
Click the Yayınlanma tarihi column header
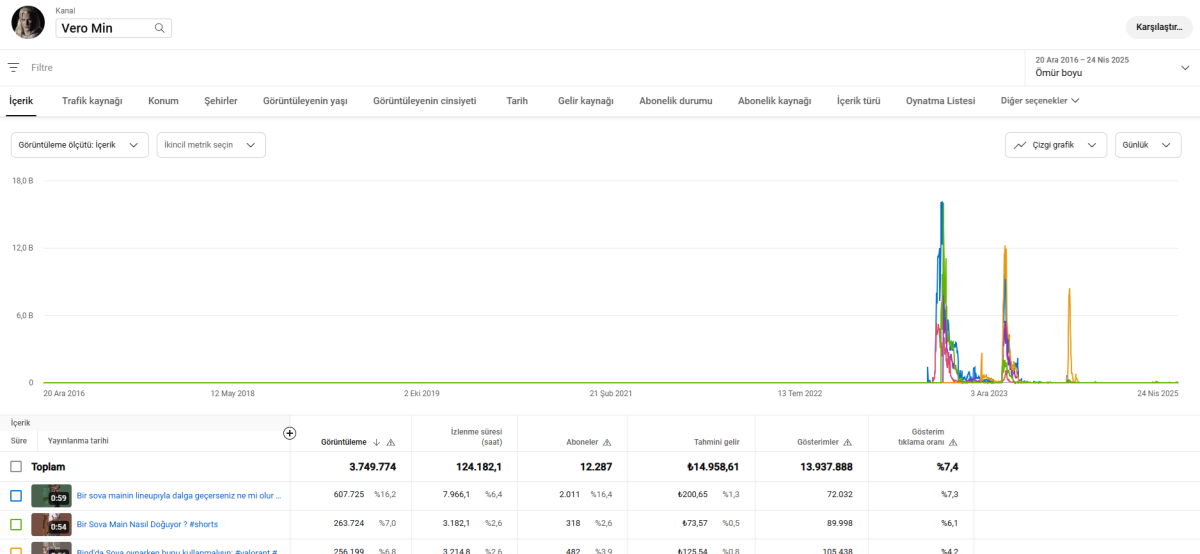point(78,440)
